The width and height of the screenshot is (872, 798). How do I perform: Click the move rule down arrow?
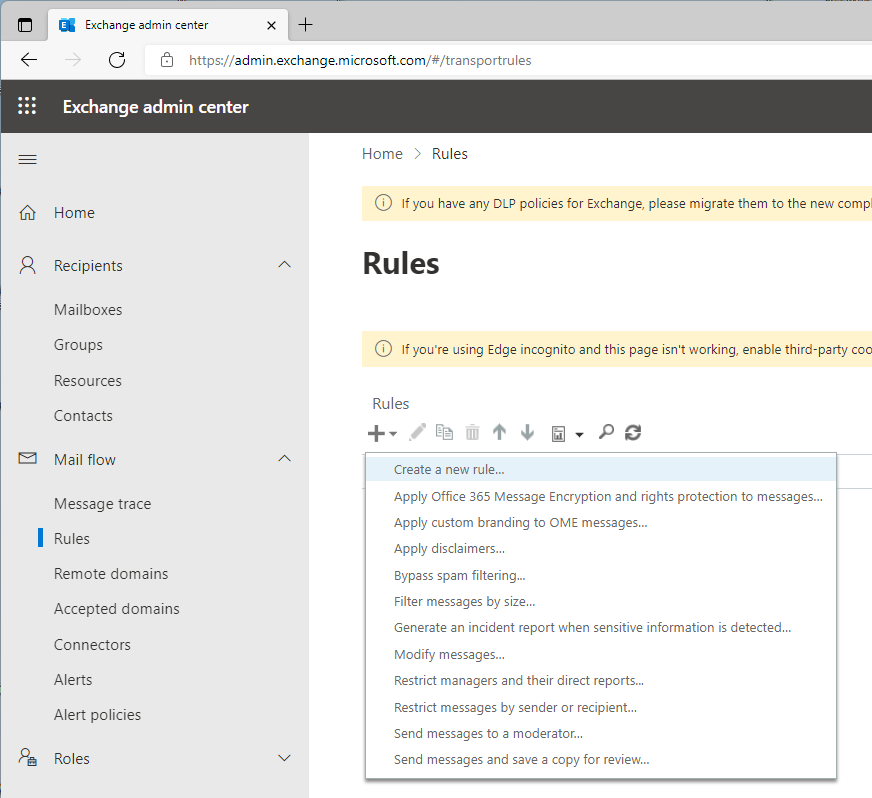coord(527,432)
